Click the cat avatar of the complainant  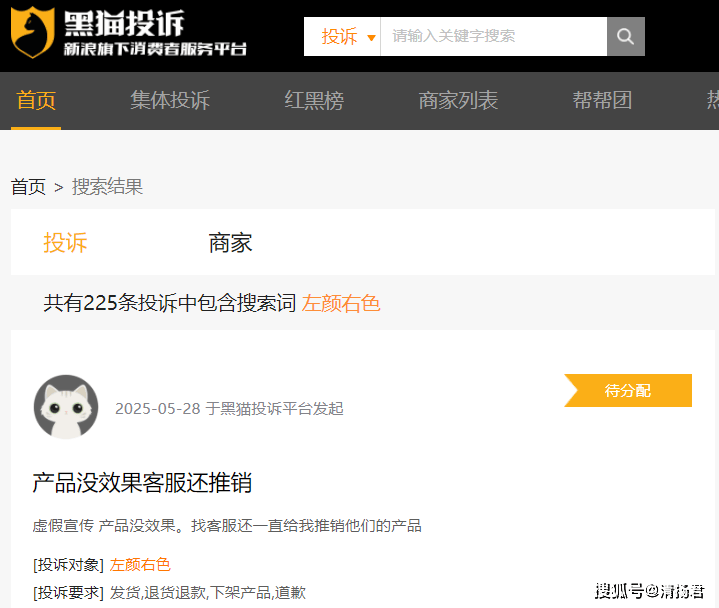(66, 407)
